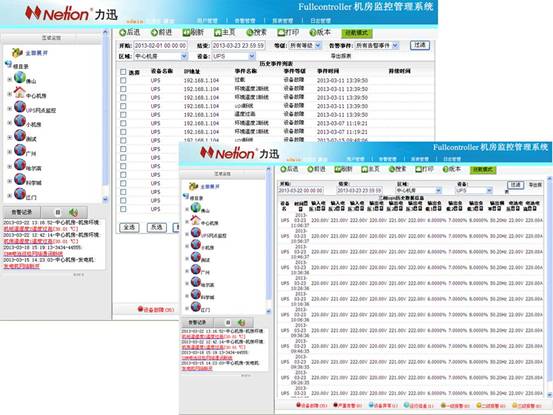Click the 前进 forward icon in front window toolbar
This screenshot has width=553, height=415.
pos(310,169)
